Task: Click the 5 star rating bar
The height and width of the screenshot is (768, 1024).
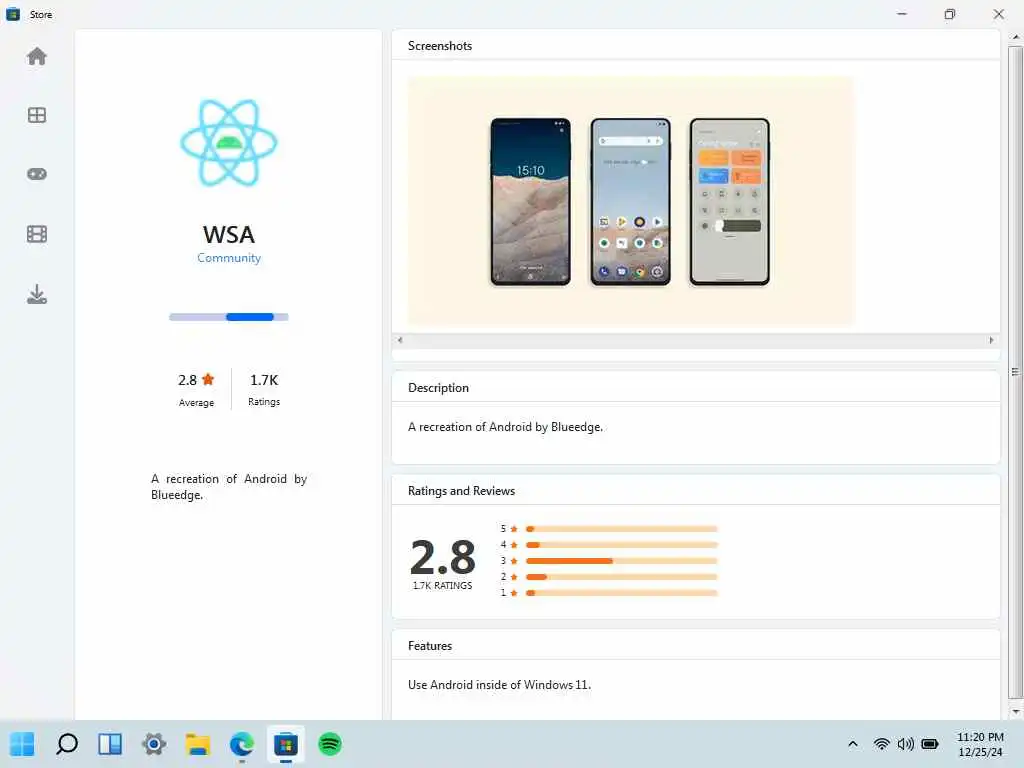Action: point(621,529)
